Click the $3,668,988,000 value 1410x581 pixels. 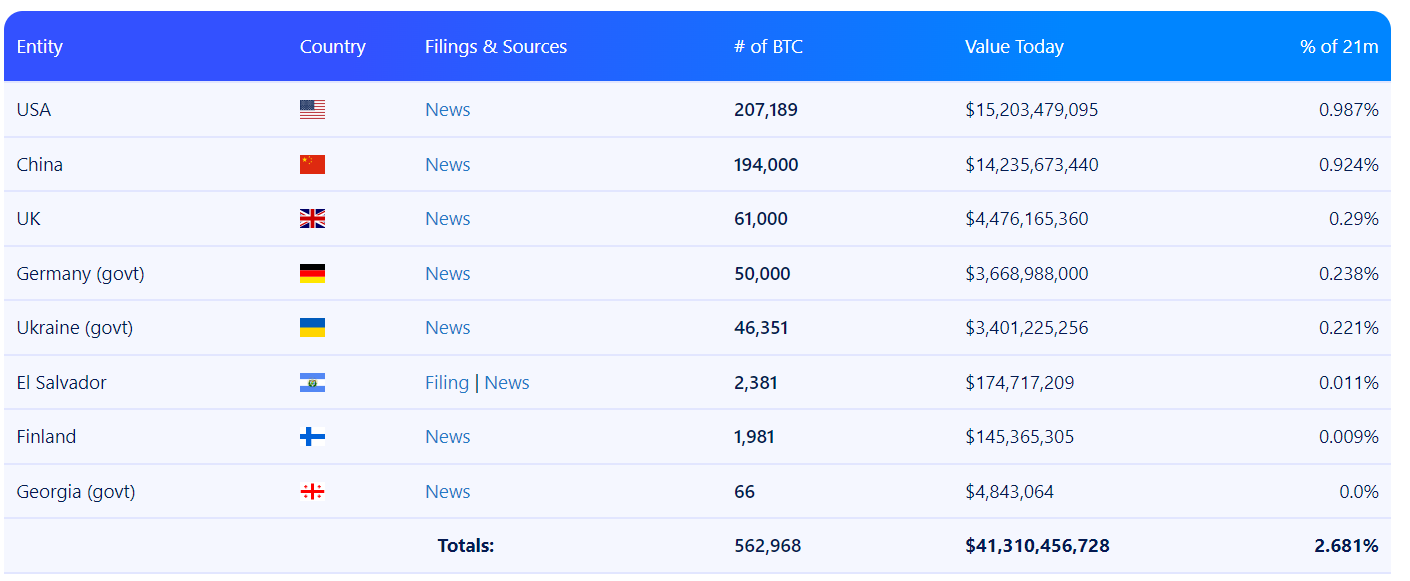(x=1027, y=273)
